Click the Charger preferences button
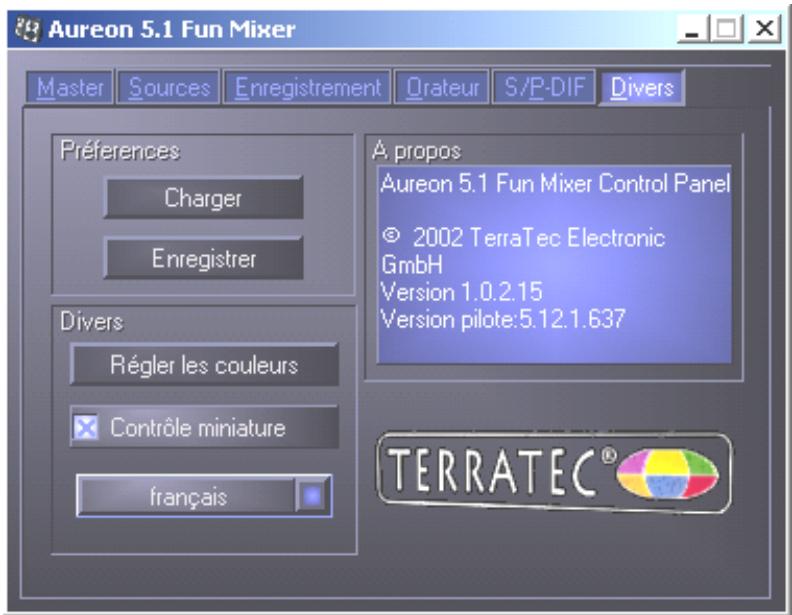 204,197
